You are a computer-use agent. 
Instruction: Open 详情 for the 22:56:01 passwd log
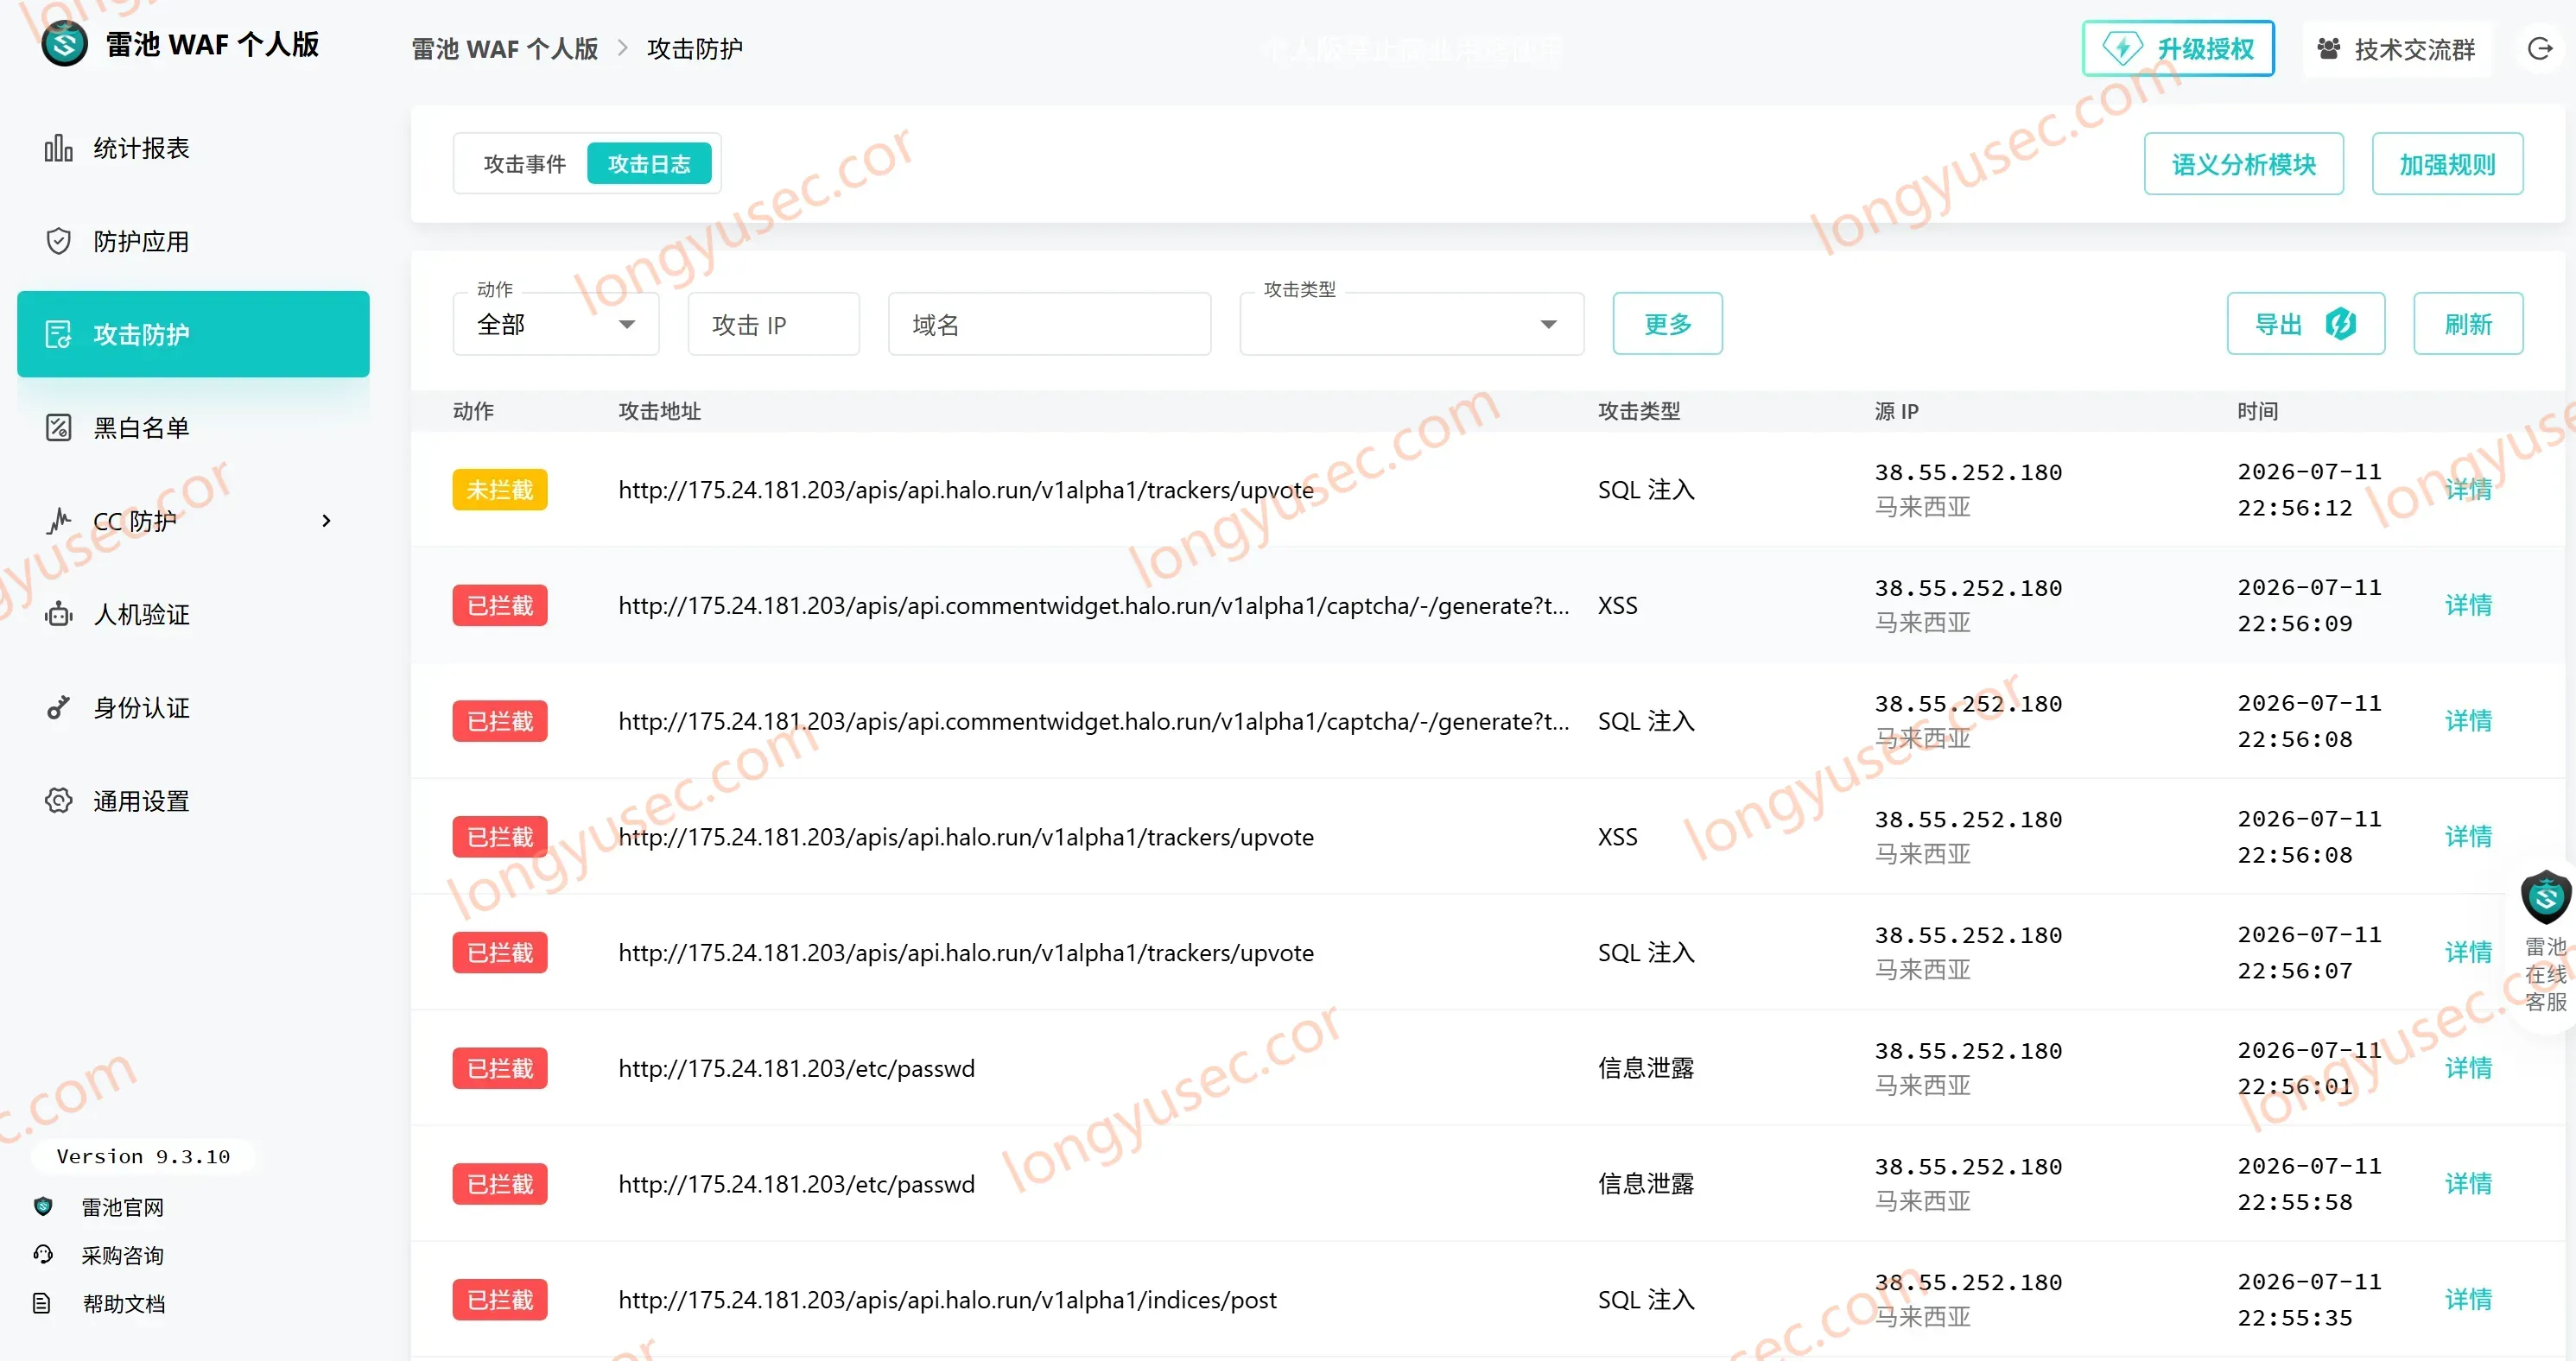pos(2468,1068)
